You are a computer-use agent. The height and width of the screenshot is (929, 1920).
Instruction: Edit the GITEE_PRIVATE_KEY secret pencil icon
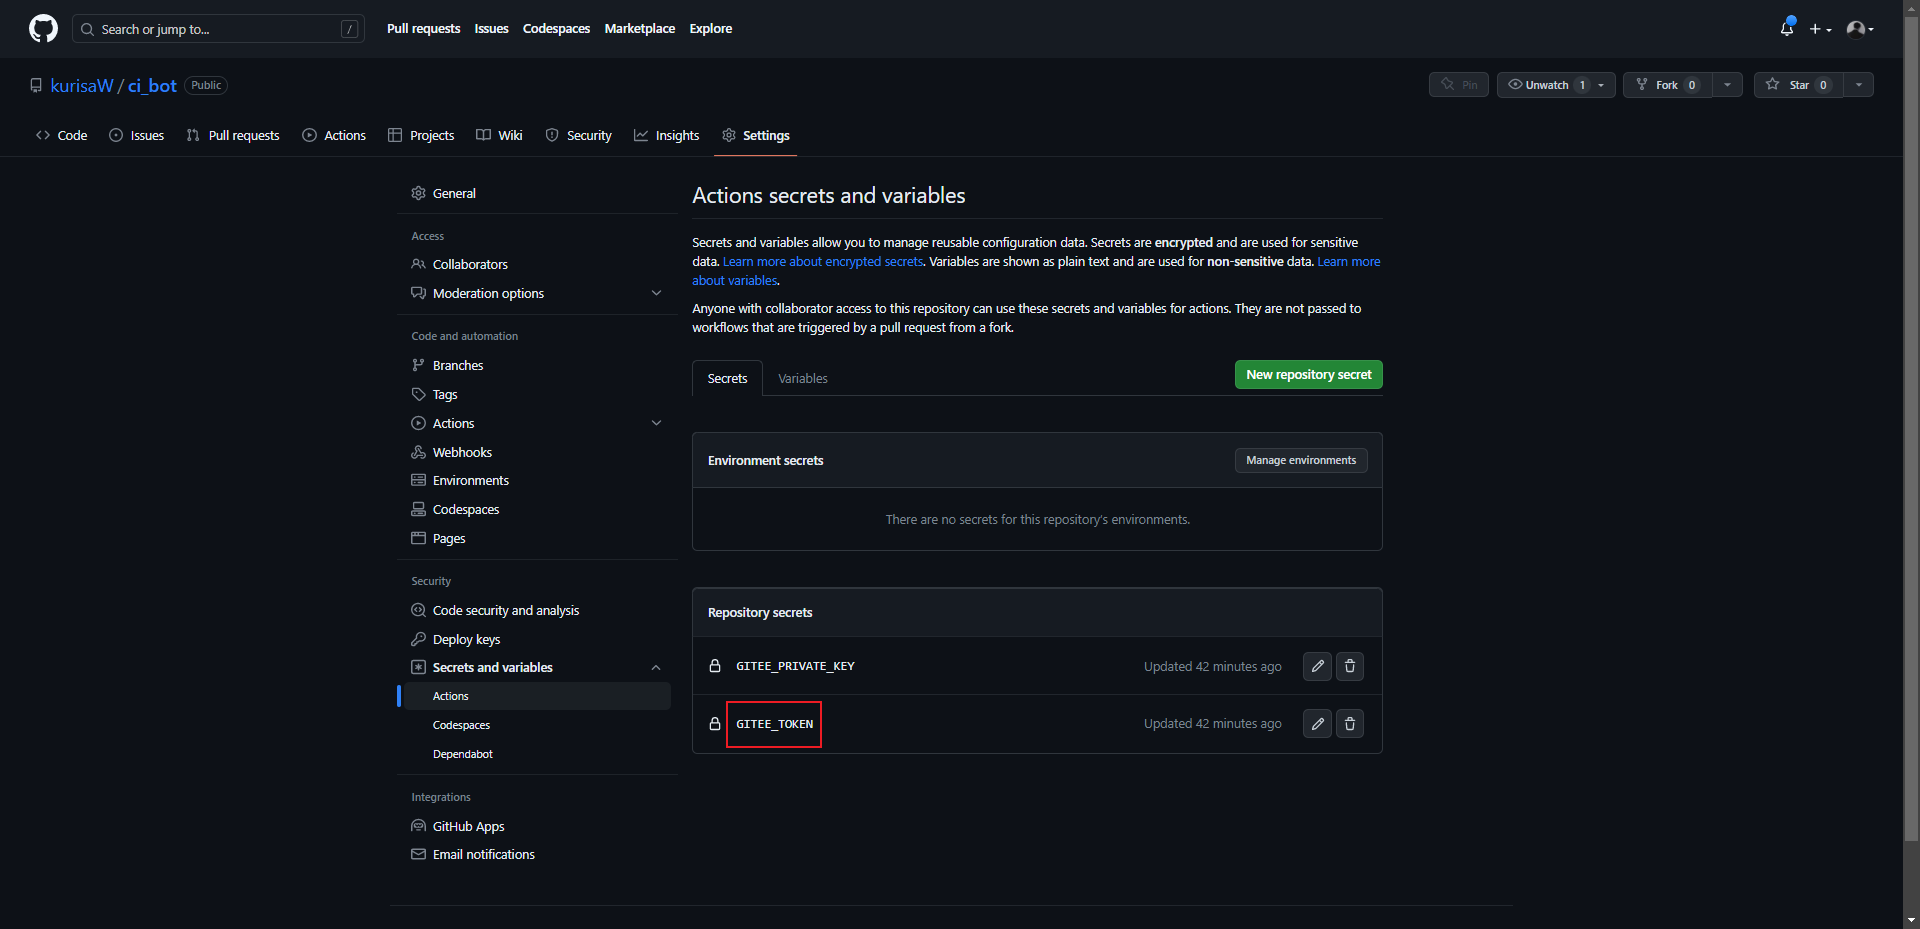(1317, 666)
